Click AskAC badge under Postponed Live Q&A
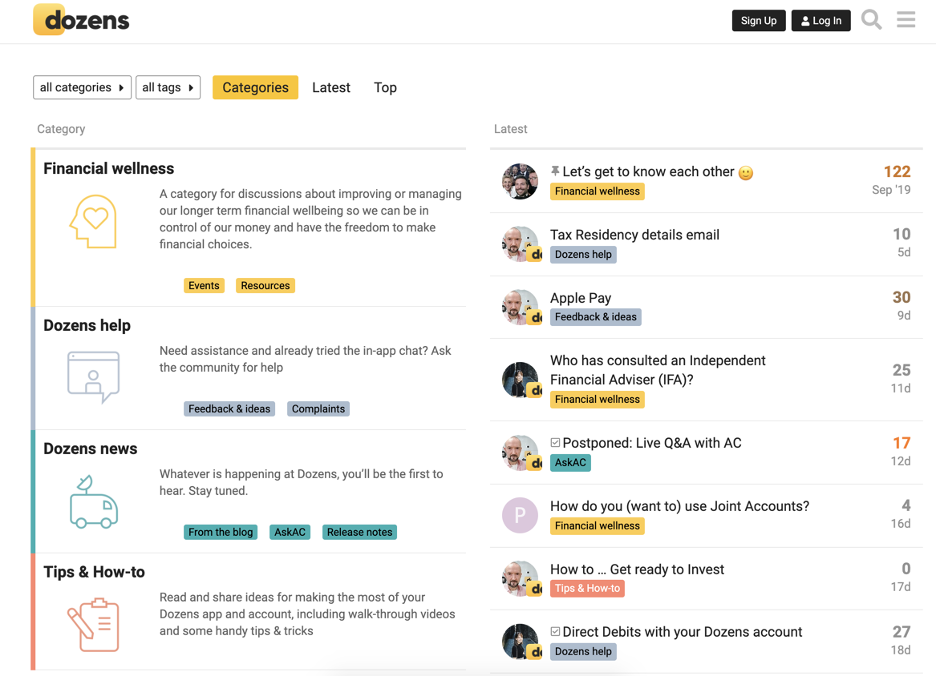 click(570, 462)
